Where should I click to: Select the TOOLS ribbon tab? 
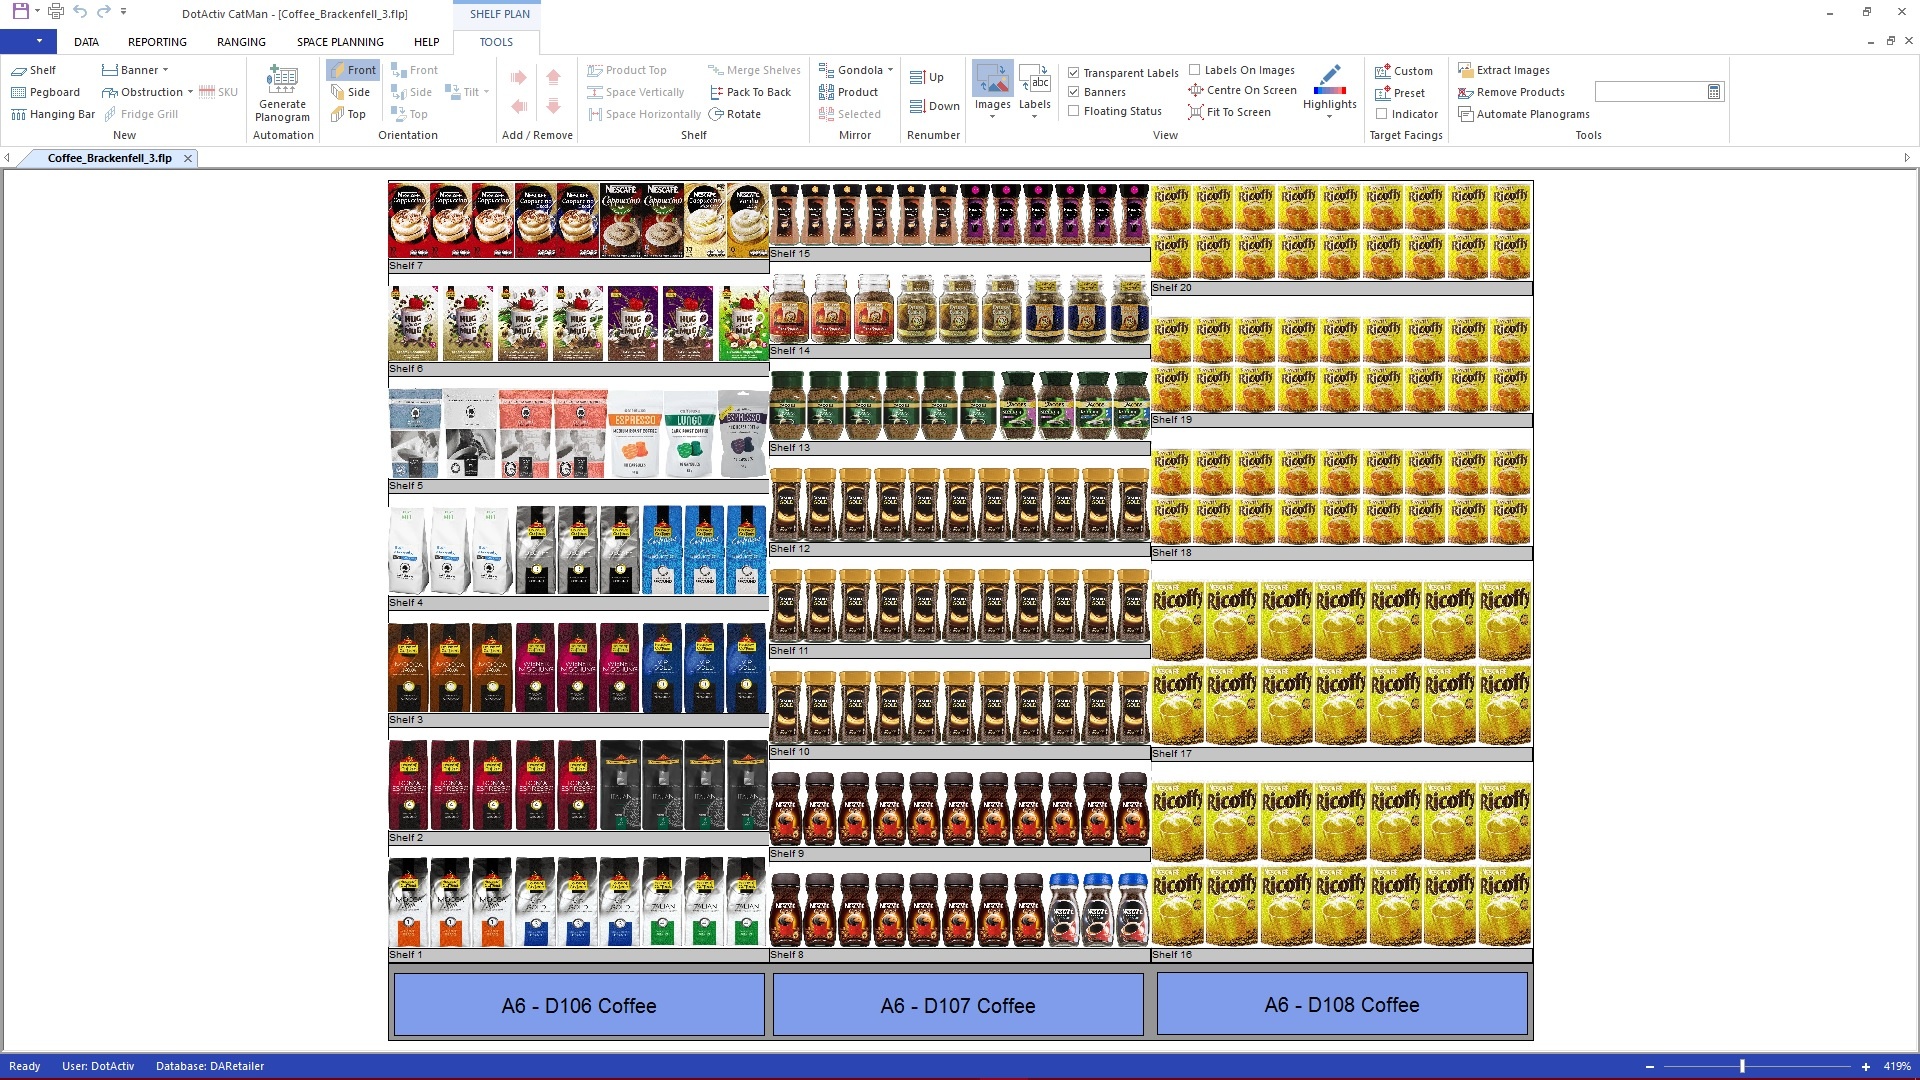click(x=496, y=42)
